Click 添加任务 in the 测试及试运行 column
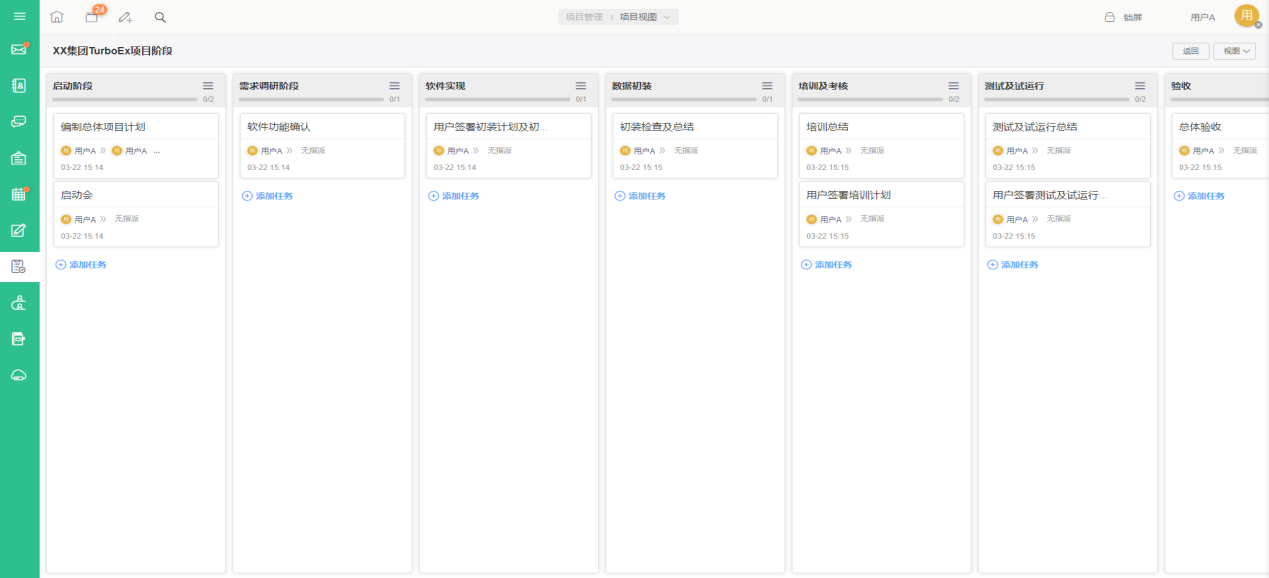The width and height of the screenshot is (1269, 578). [x=1013, y=265]
